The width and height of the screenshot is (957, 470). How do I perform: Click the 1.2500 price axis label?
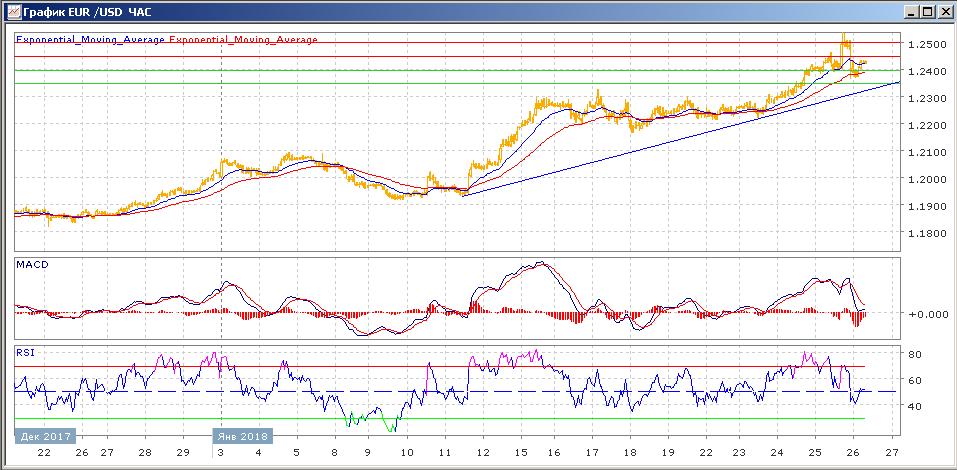click(x=927, y=45)
